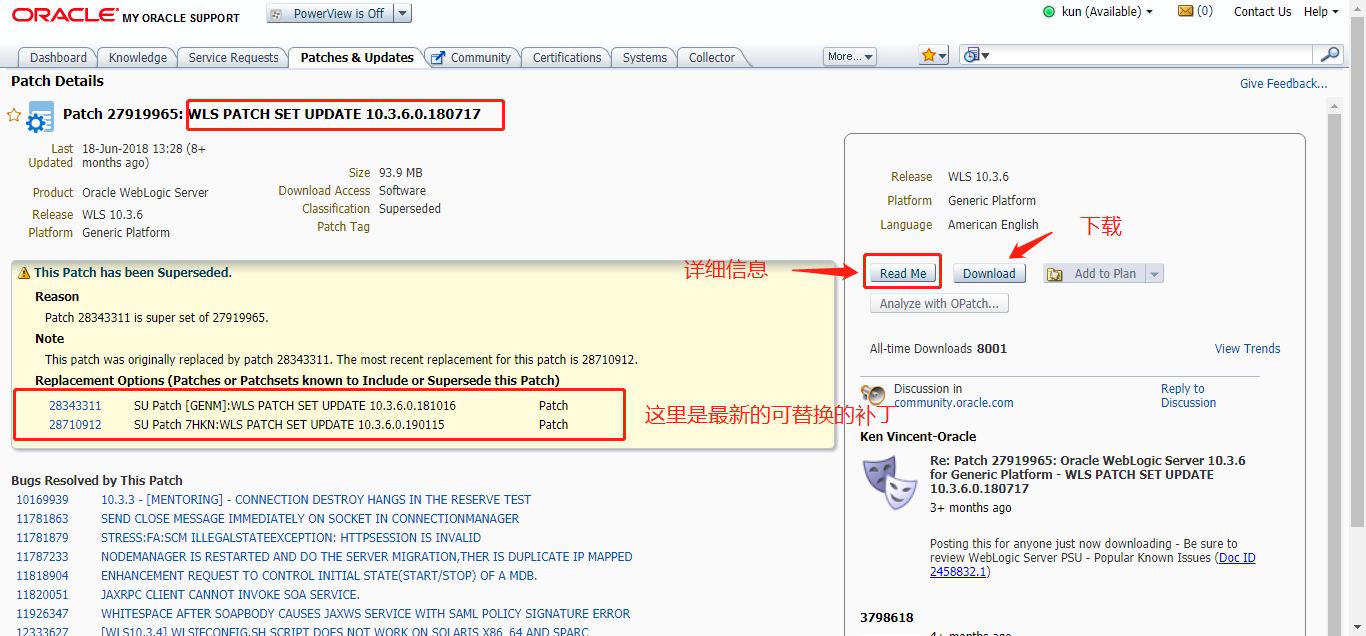Click the Download button
This screenshot has height=636, width=1366.
click(x=989, y=274)
